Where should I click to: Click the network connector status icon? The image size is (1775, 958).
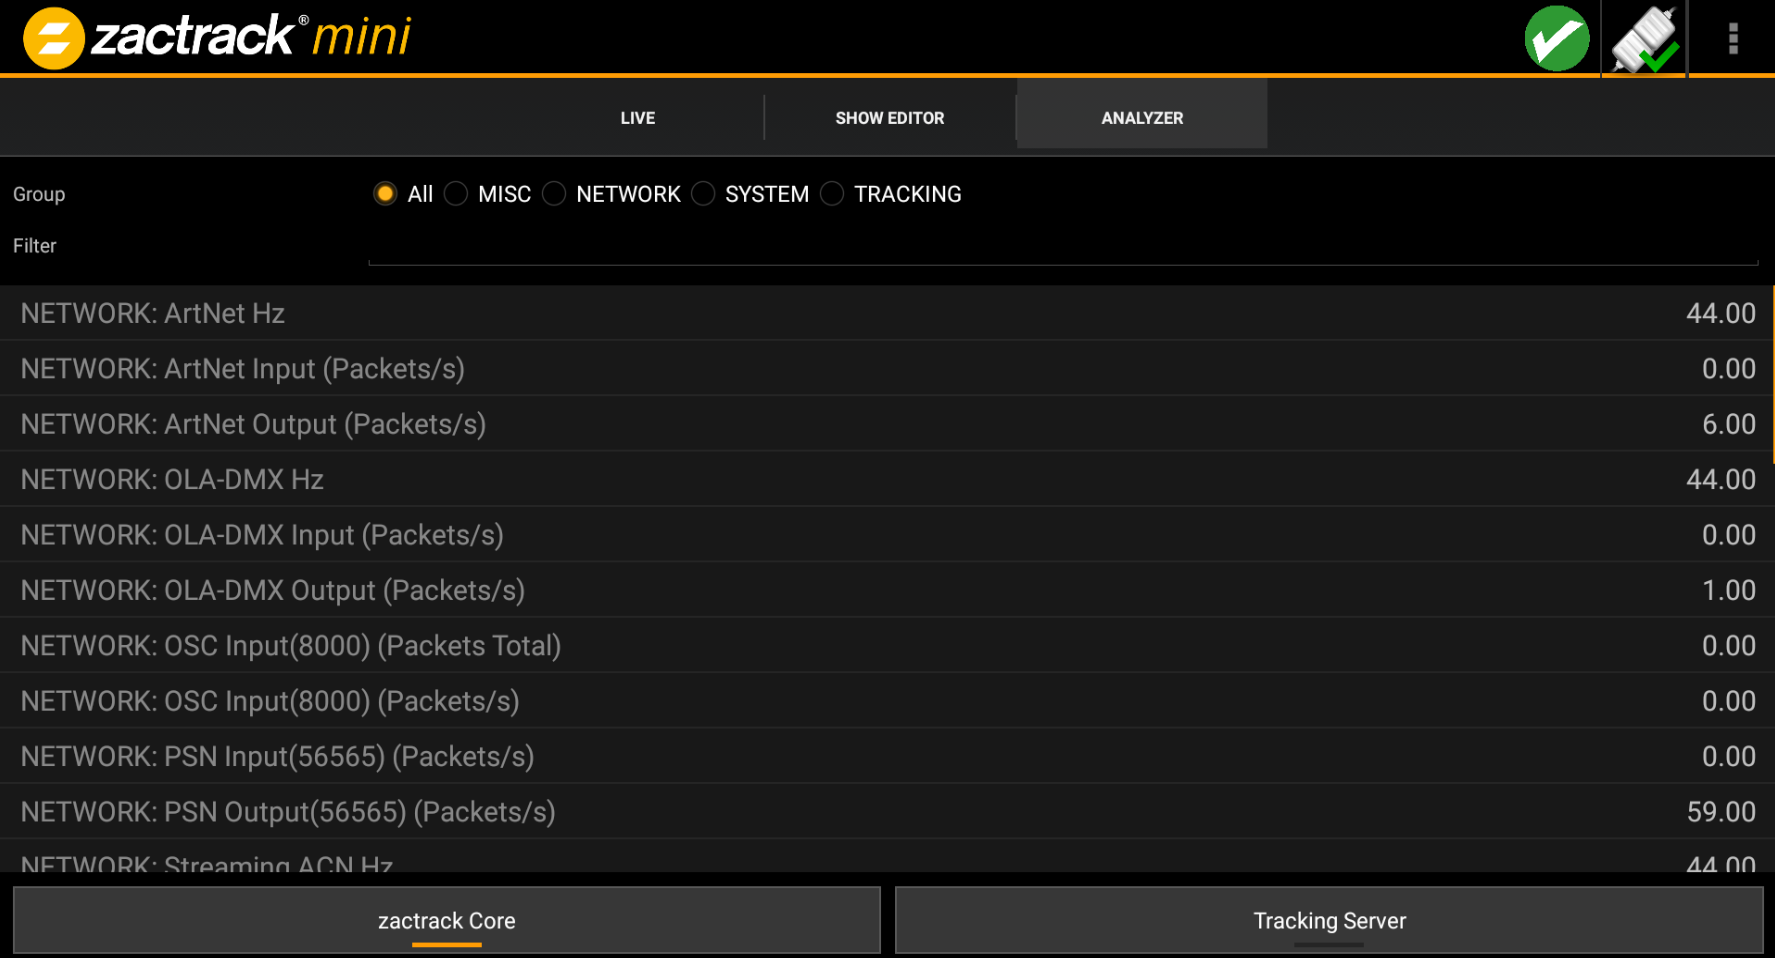1644,39
